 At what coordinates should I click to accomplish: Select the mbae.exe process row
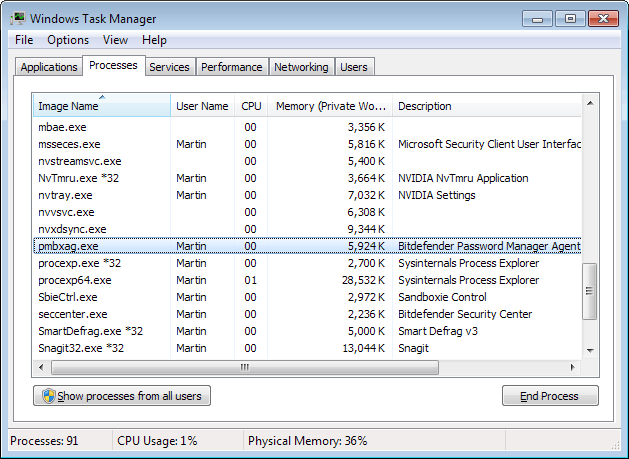pos(307,127)
